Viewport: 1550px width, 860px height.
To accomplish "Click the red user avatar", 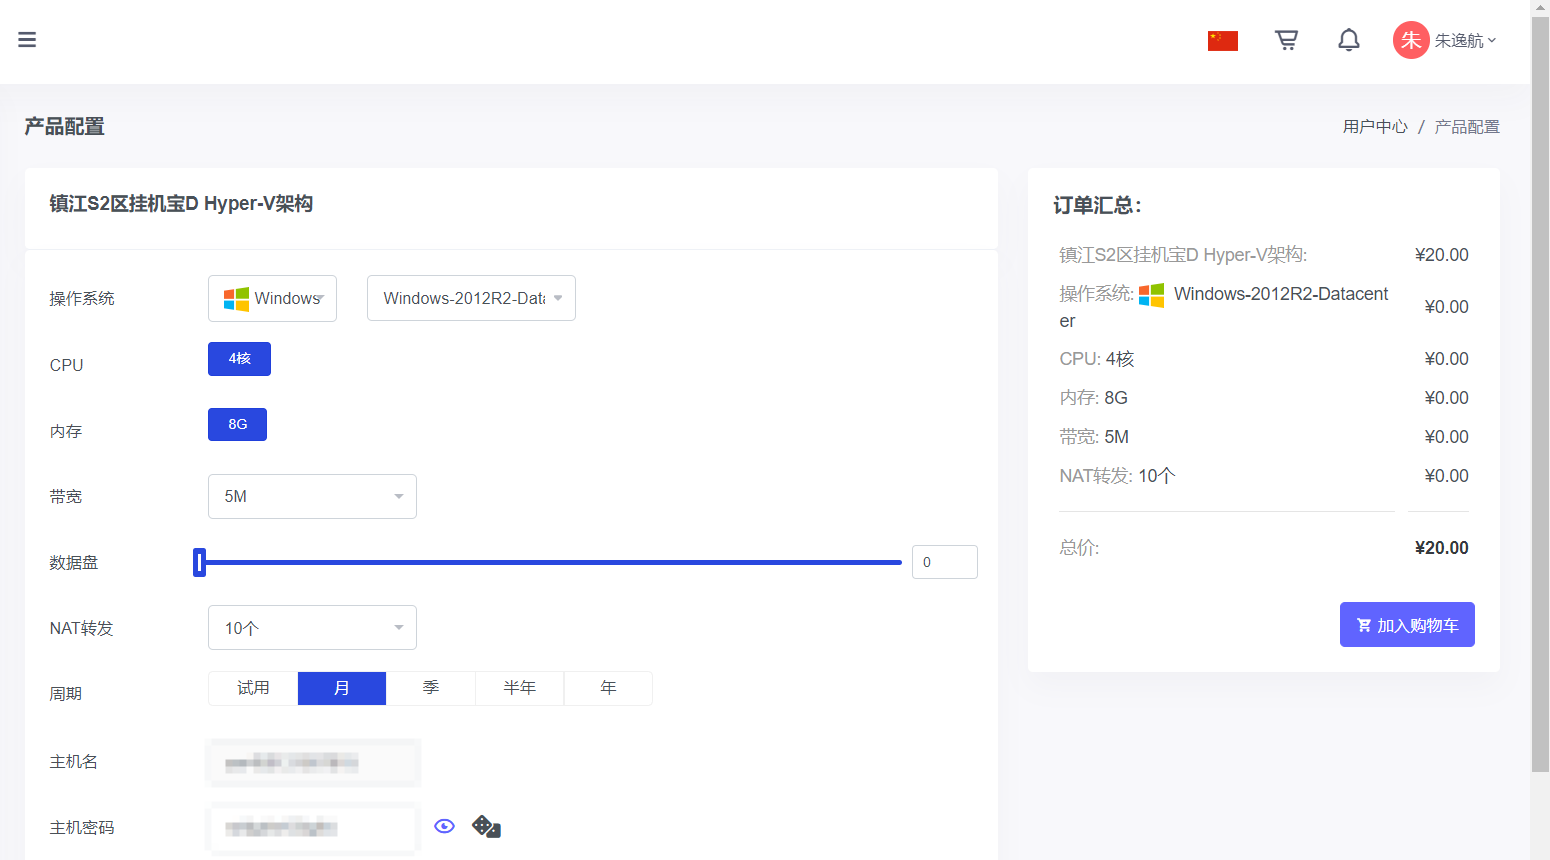I will [x=1411, y=40].
